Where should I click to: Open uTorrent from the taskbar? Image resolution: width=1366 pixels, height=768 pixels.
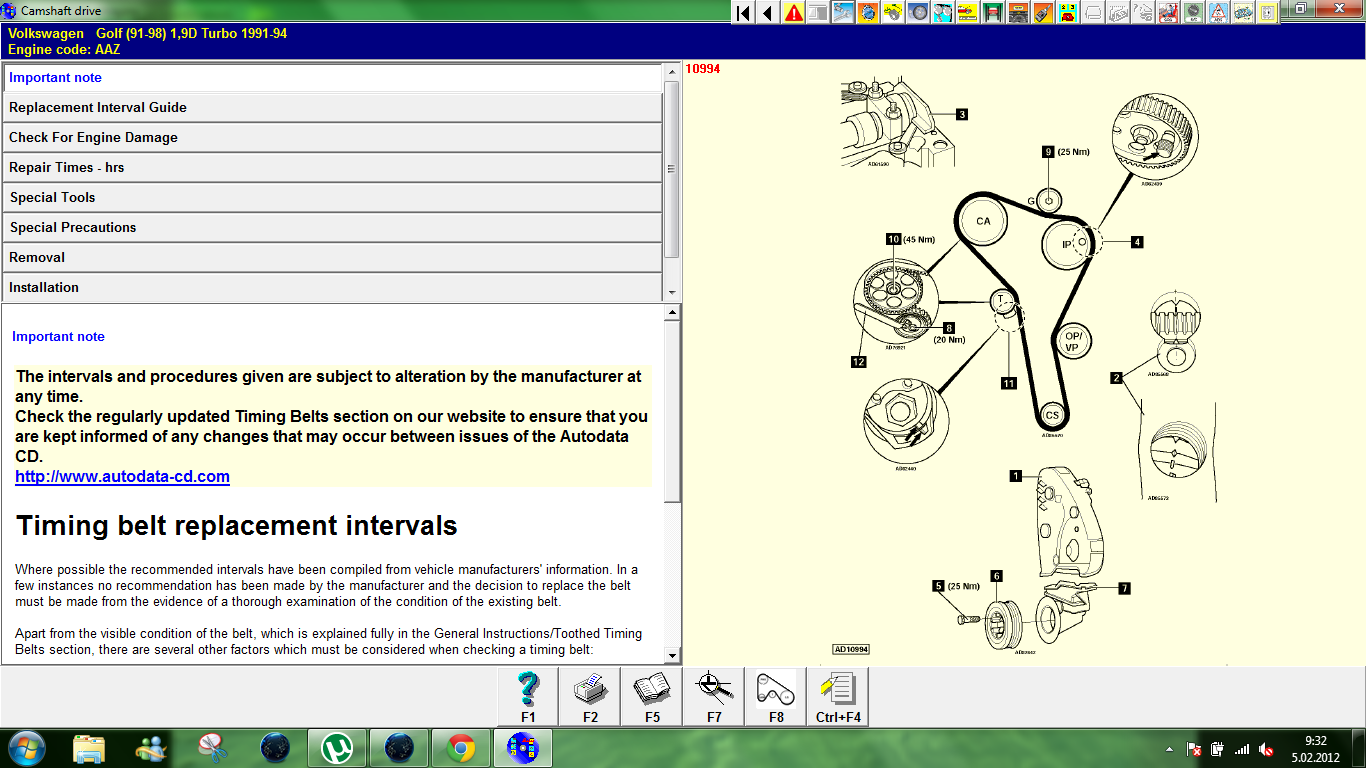point(337,747)
